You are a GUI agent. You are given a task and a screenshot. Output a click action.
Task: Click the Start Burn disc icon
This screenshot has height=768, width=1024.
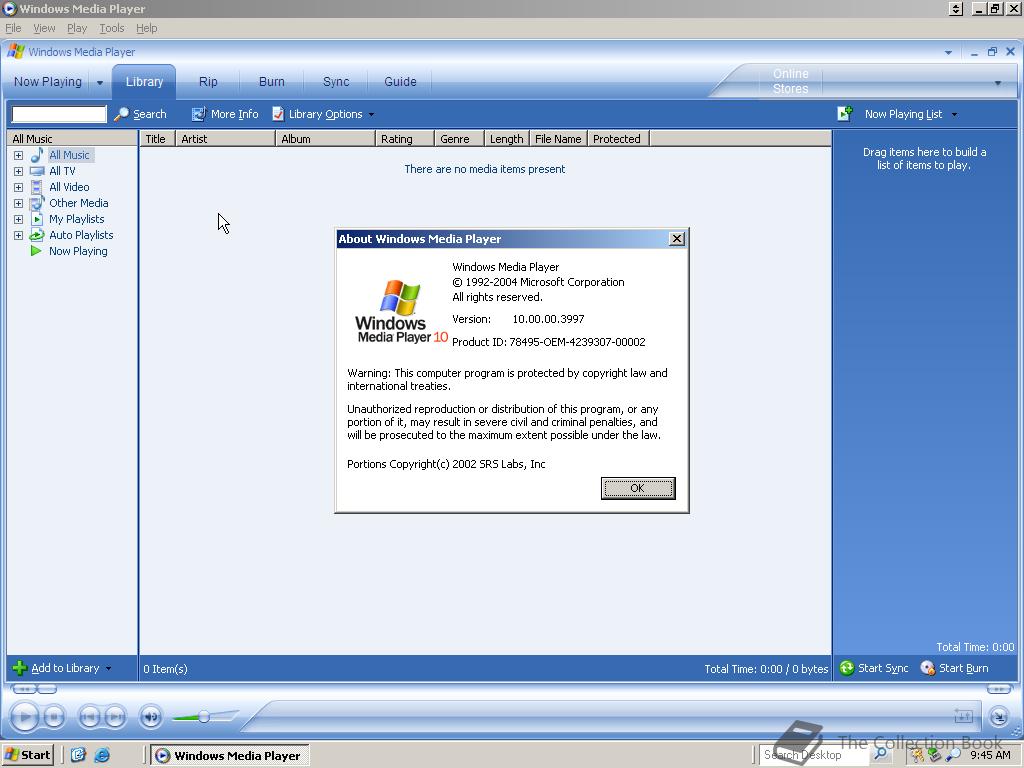[927, 668]
